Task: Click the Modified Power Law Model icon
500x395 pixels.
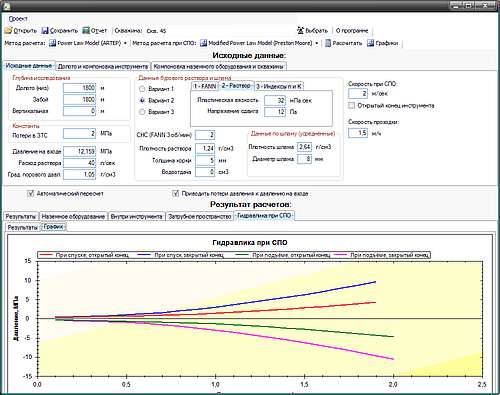Action: [203, 43]
